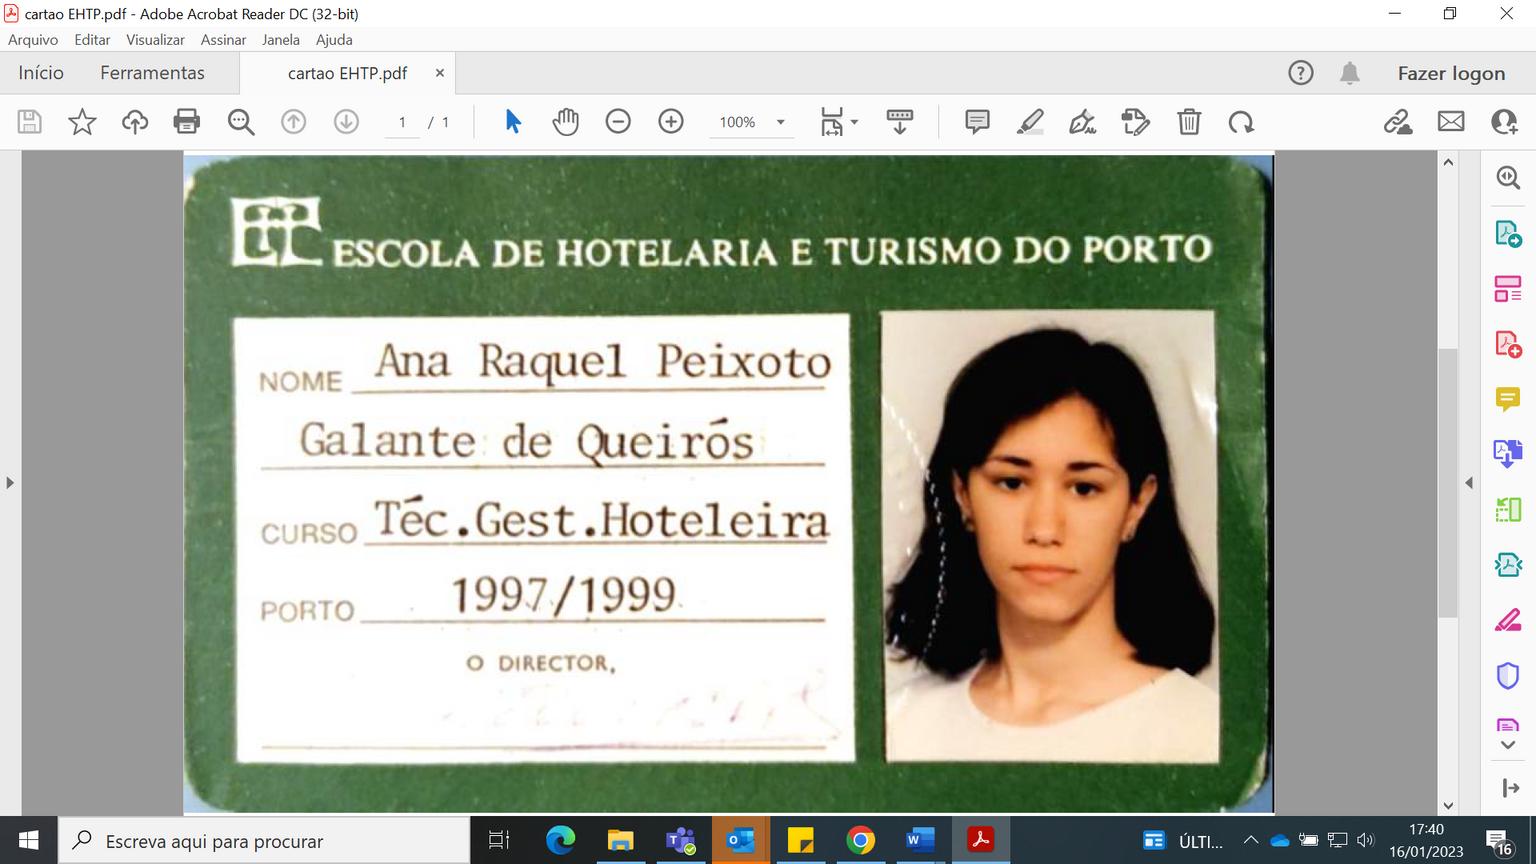1536x864 pixels.
Task: Click the scrolling mode toolbar icon
Action: pyautogui.click(x=900, y=122)
